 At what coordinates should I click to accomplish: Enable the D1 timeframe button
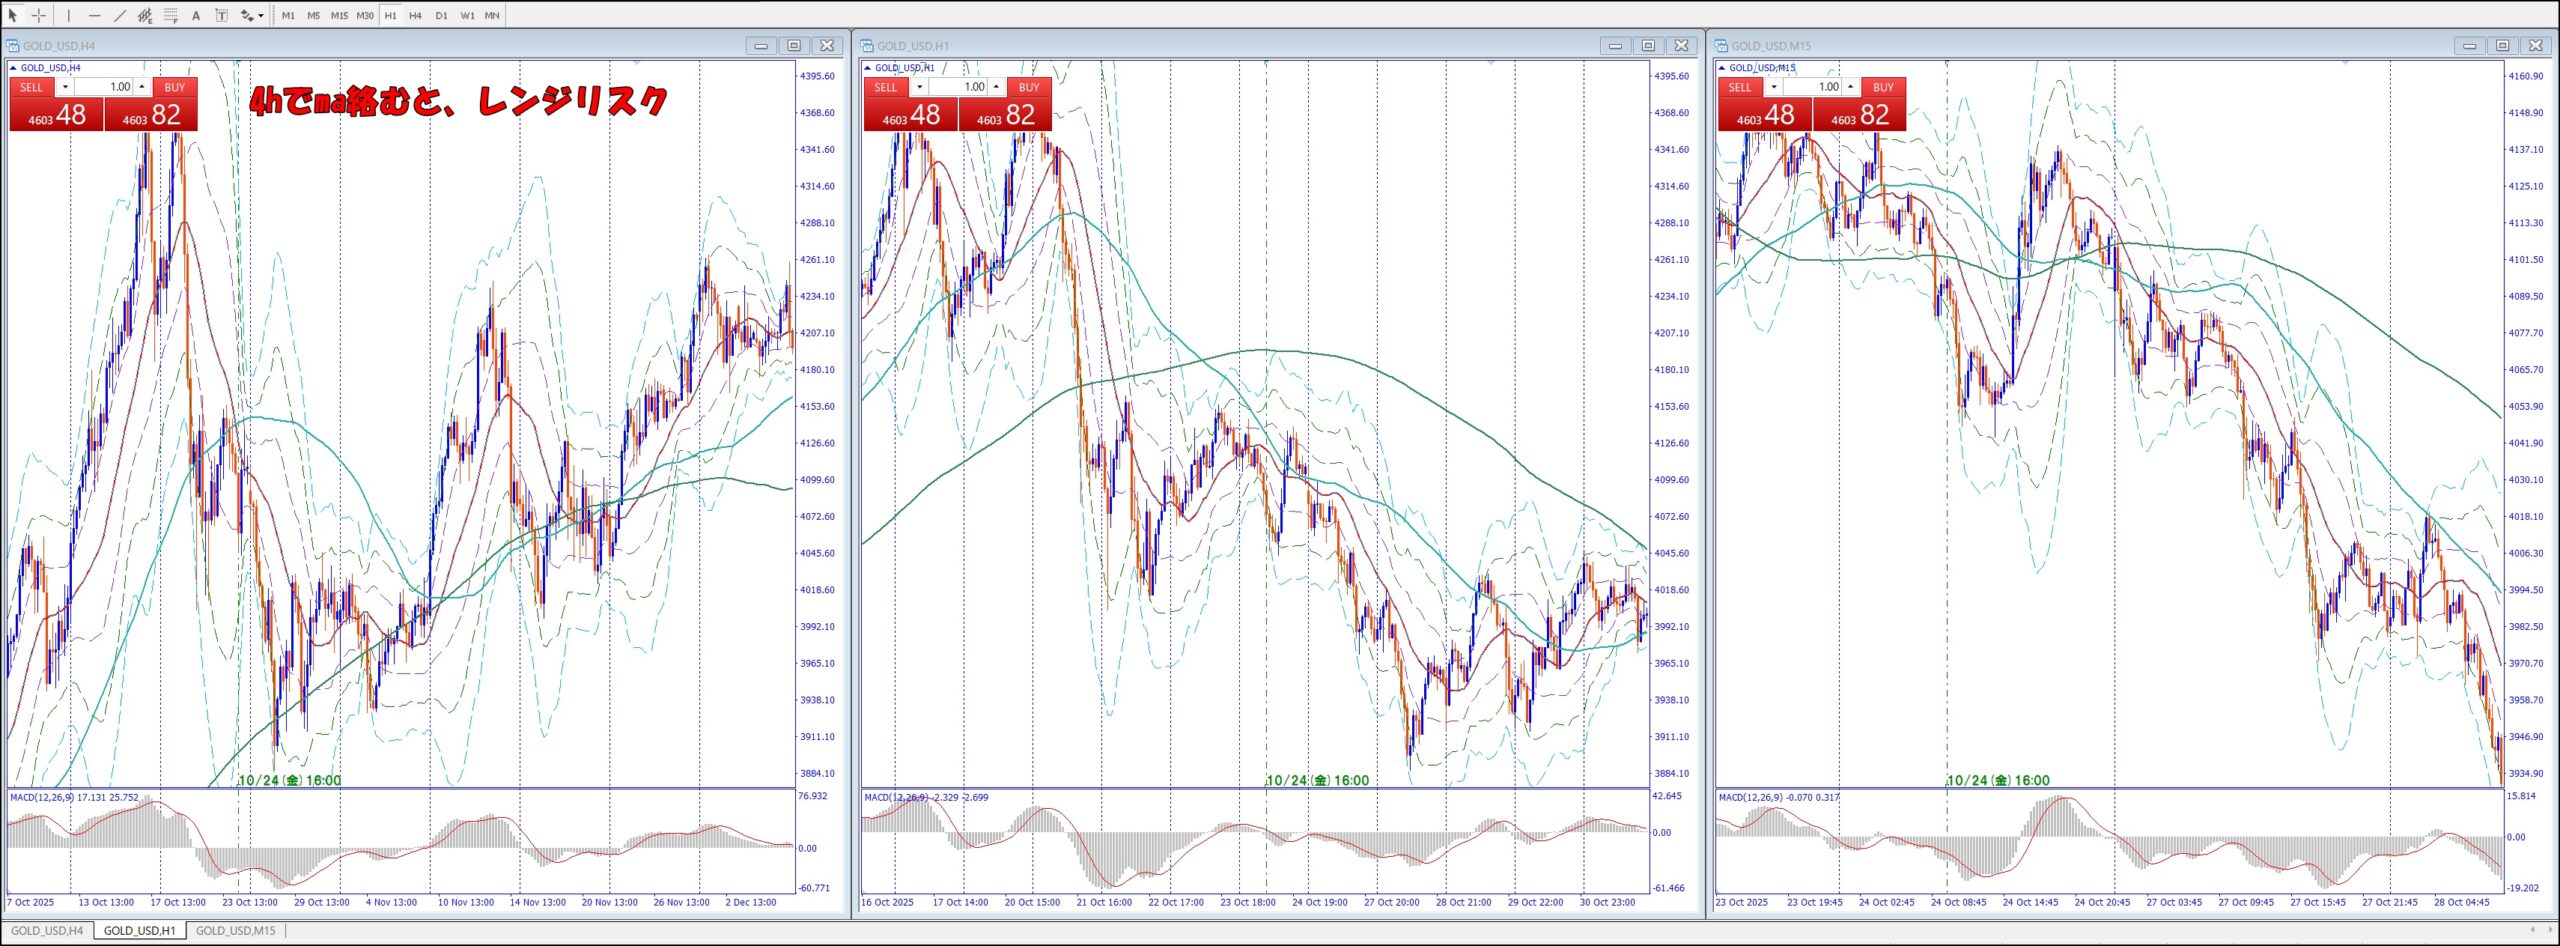pyautogui.click(x=441, y=15)
